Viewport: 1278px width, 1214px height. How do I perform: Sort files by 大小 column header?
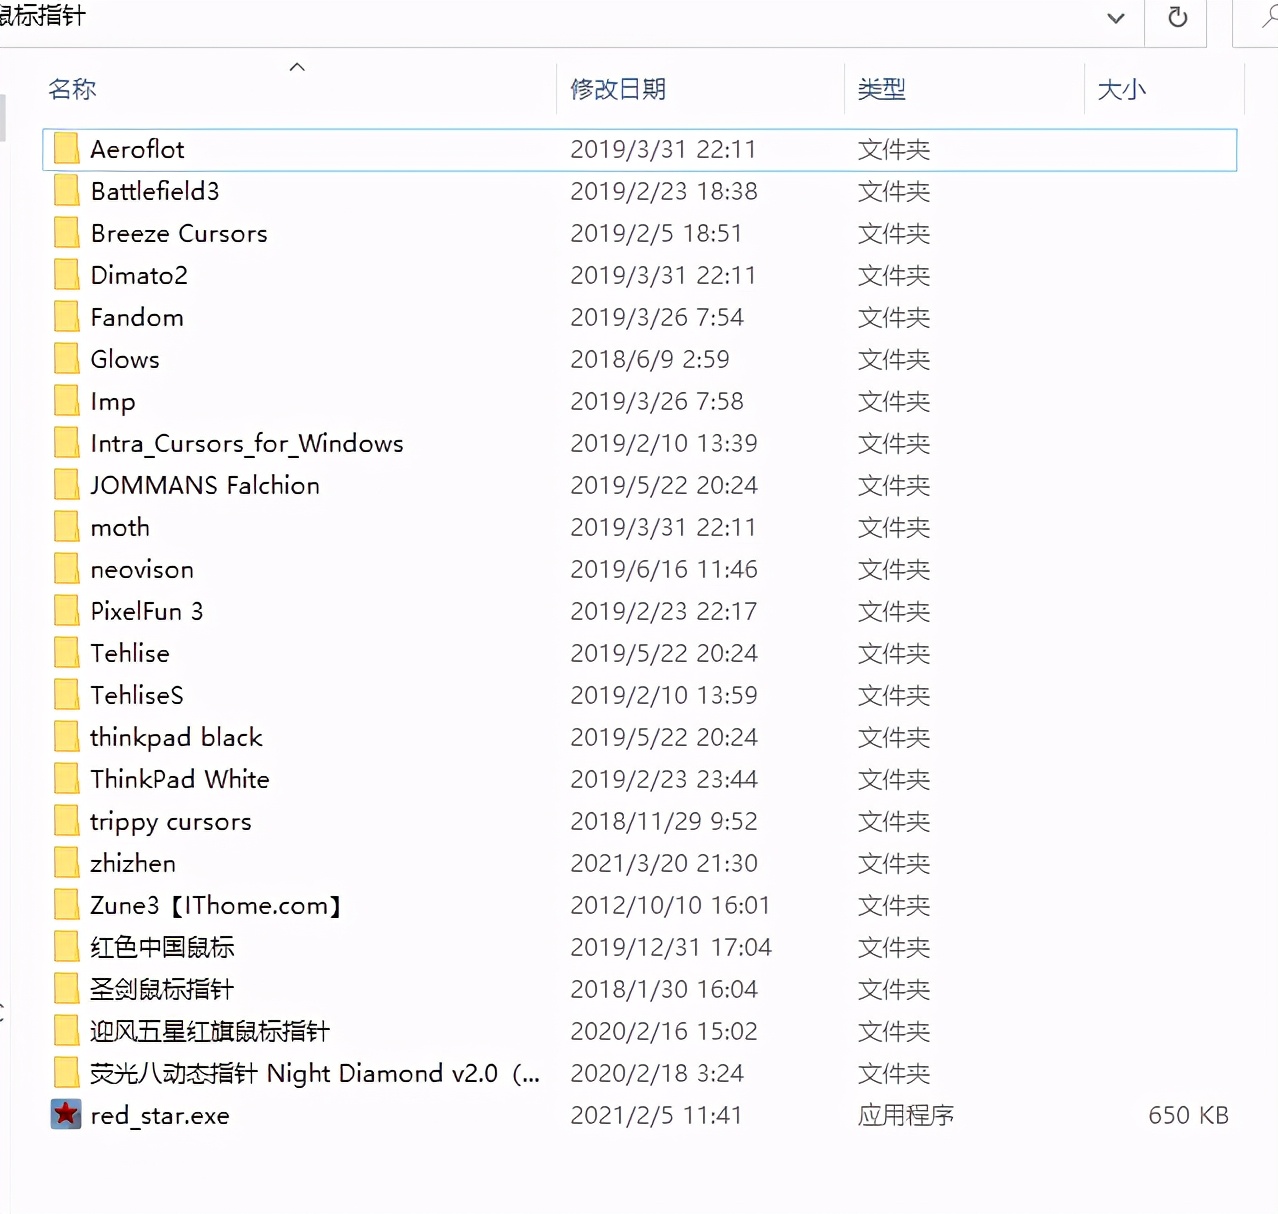click(1121, 89)
